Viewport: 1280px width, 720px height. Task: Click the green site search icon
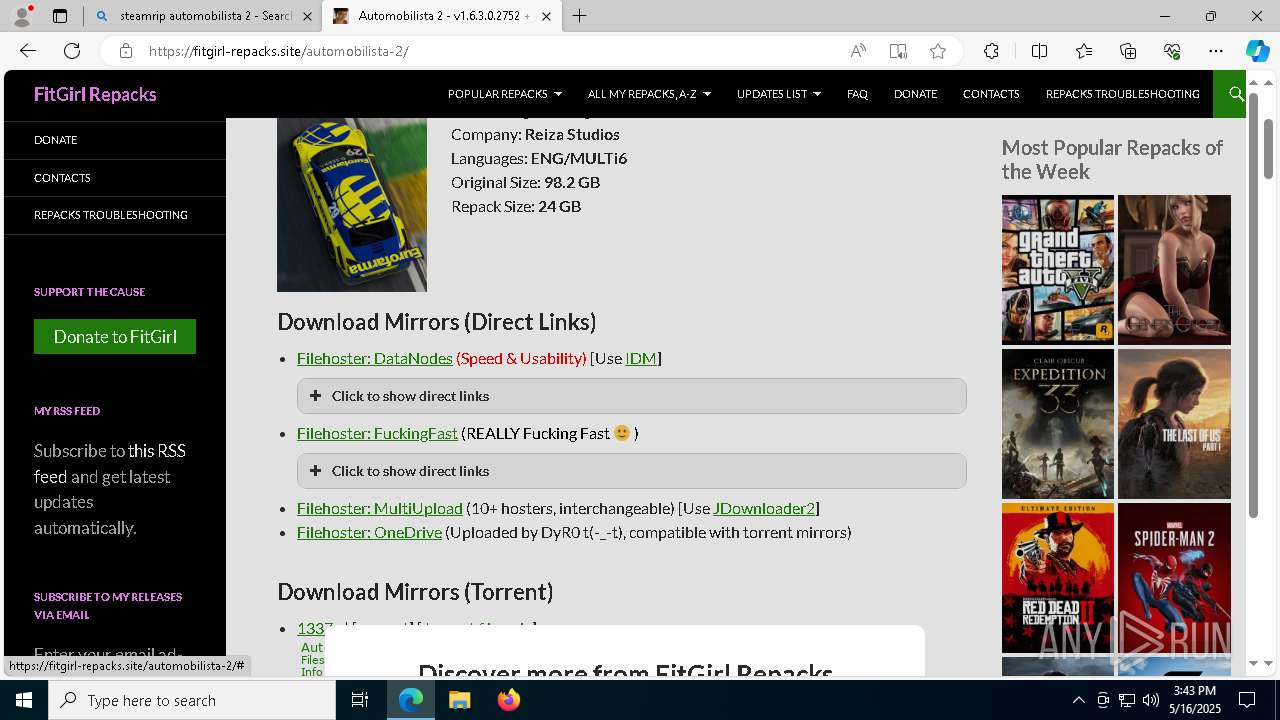tap(1232, 94)
